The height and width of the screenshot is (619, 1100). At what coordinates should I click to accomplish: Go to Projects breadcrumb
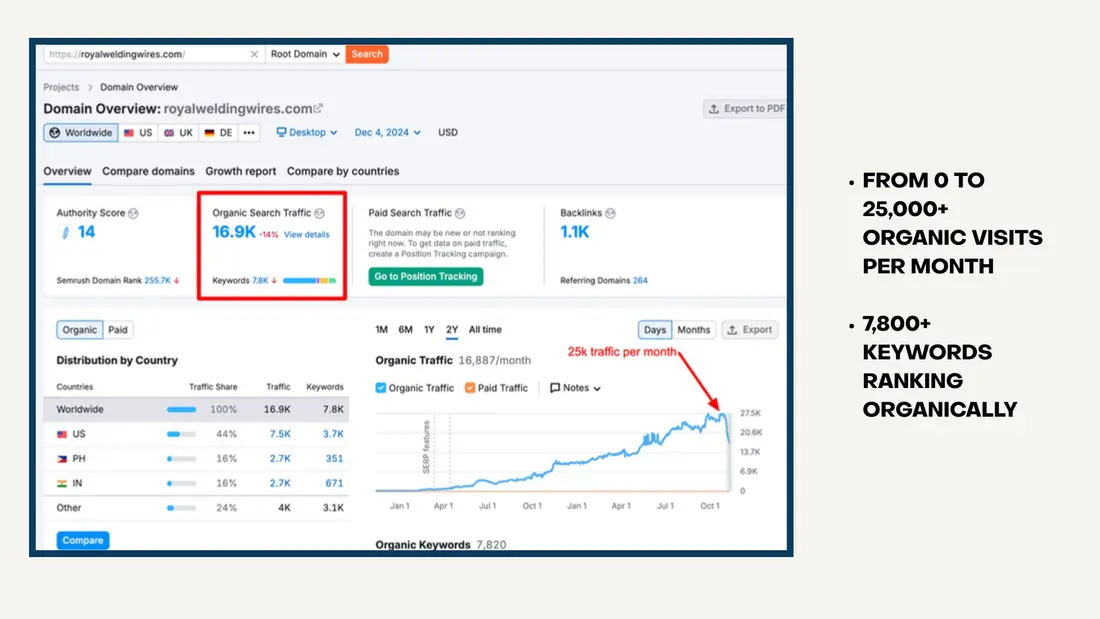tap(61, 87)
